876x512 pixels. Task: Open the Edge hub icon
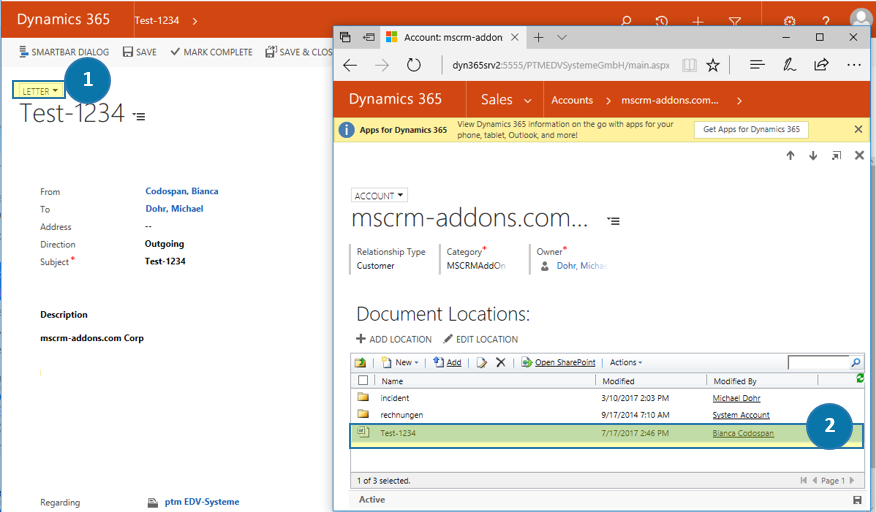tap(757, 65)
